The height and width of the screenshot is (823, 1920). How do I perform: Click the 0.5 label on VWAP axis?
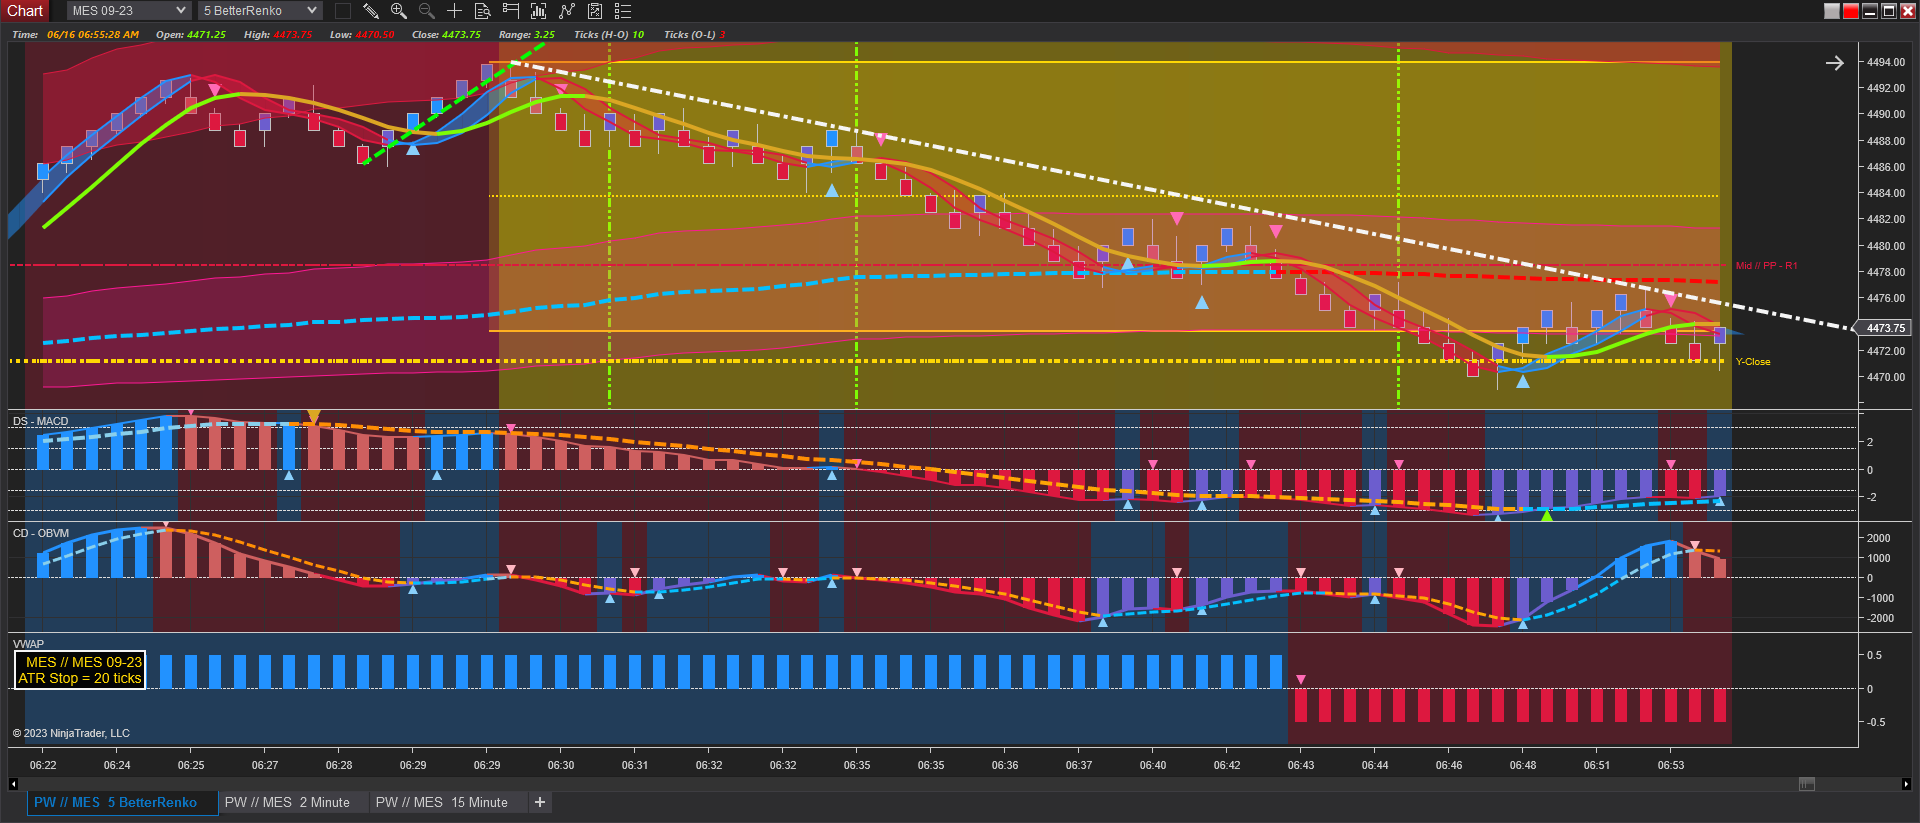(x=1875, y=655)
